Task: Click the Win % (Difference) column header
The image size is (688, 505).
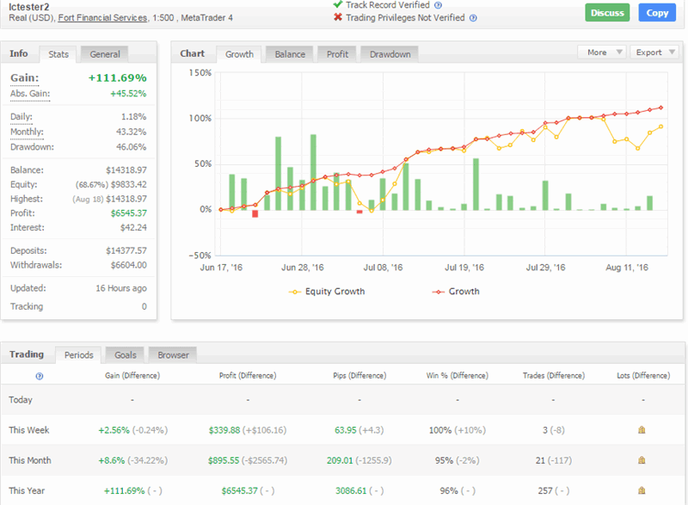Action: pos(457,376)
